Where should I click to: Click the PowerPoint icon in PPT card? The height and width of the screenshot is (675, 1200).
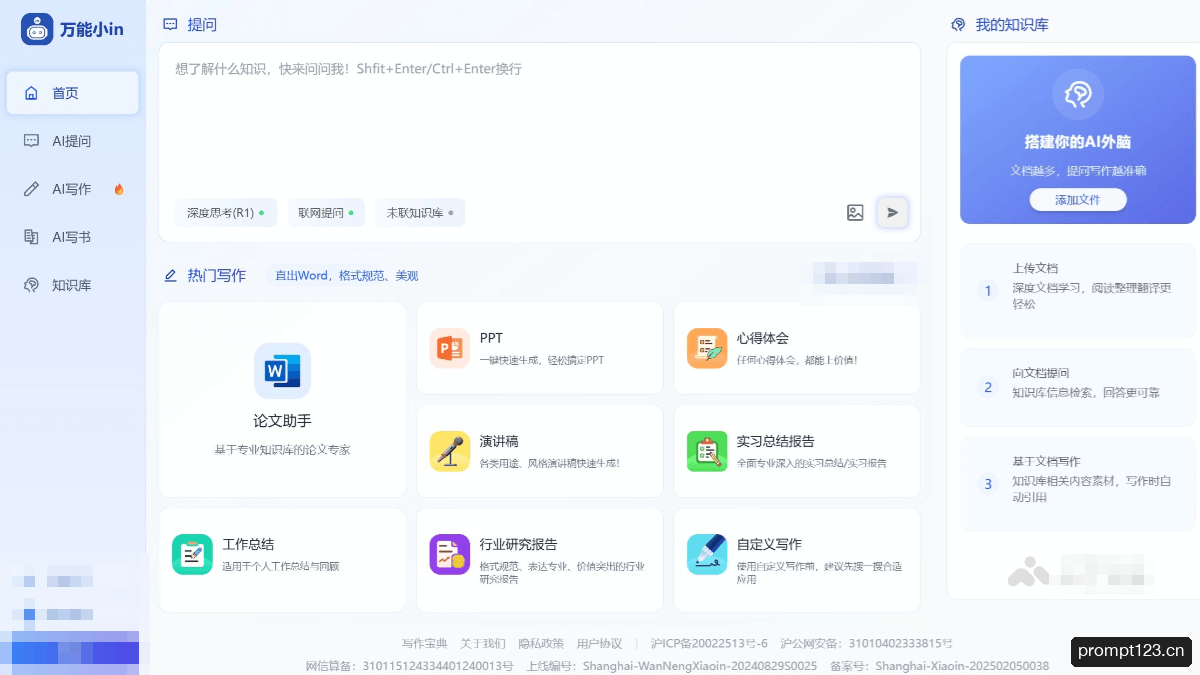coord(449,348)
